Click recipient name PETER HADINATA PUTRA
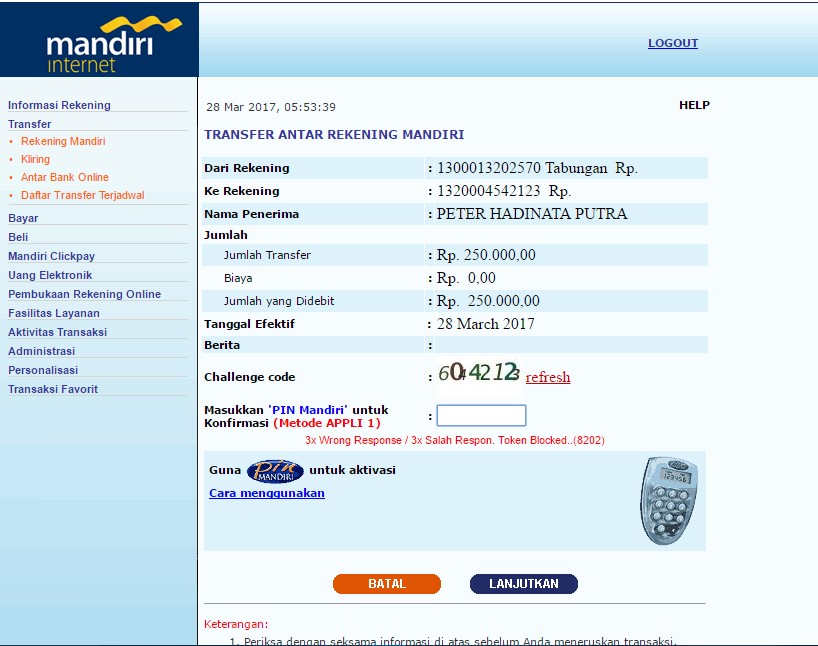The height and width of the screenshot is (646, 818). click(x=532, y=214)
